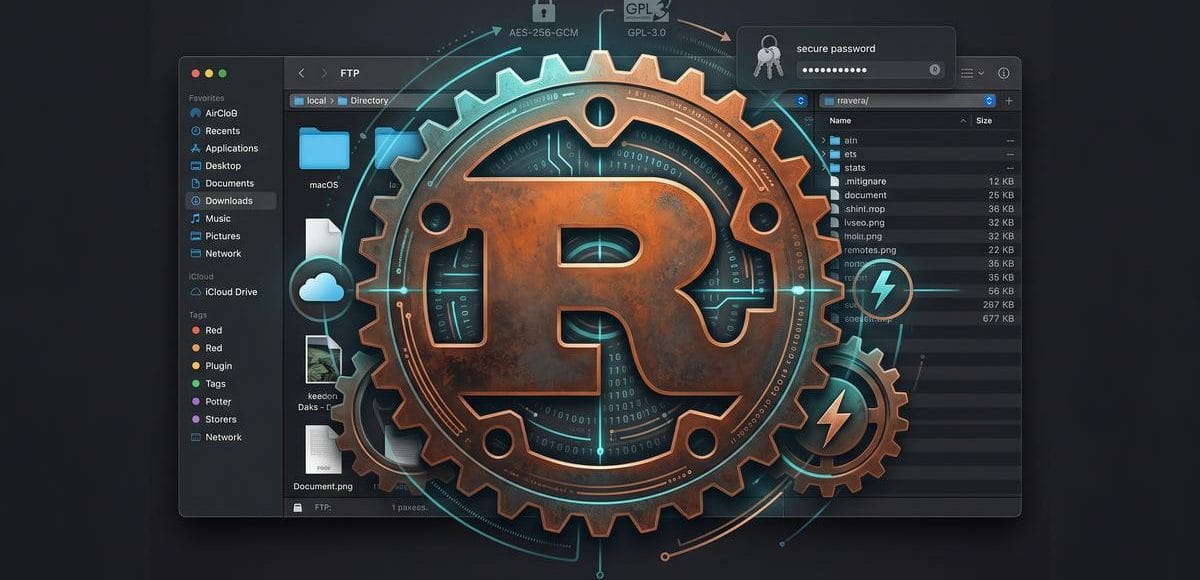Click the keychain keys icon
The height and width of the screenshot is (580, 1200).
click(768, 56)
